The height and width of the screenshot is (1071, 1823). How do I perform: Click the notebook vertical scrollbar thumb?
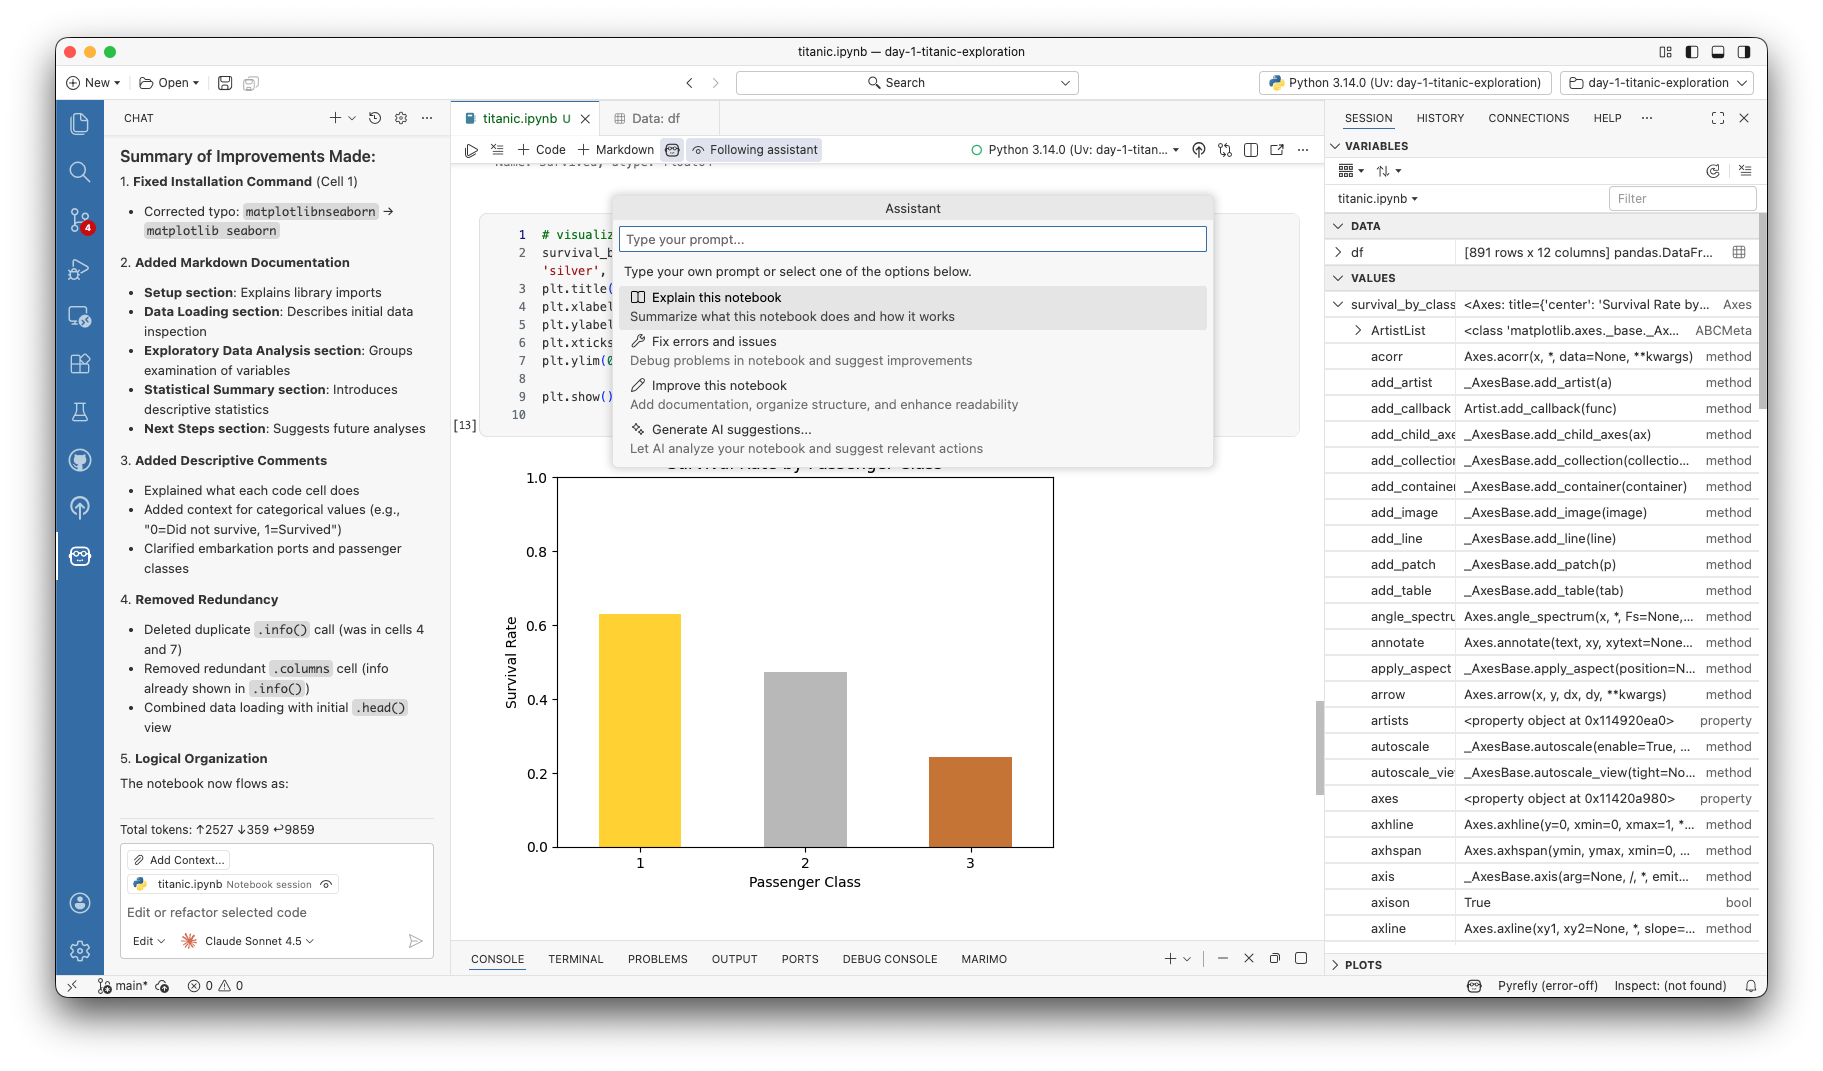(1319, 747)
